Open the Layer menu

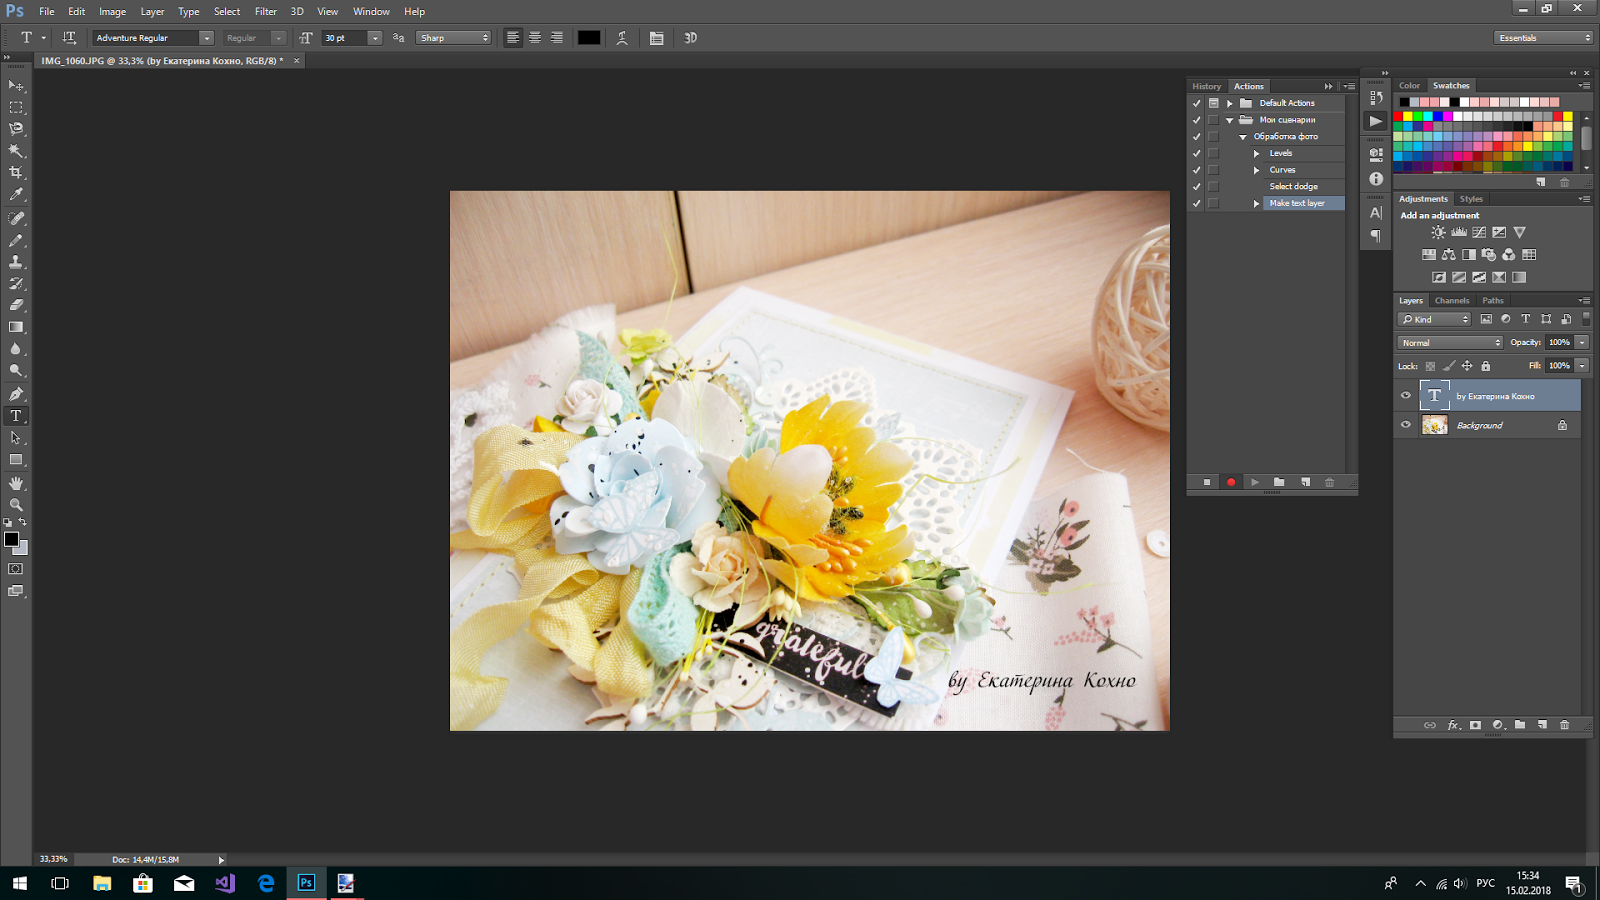[x=152, y=12]
